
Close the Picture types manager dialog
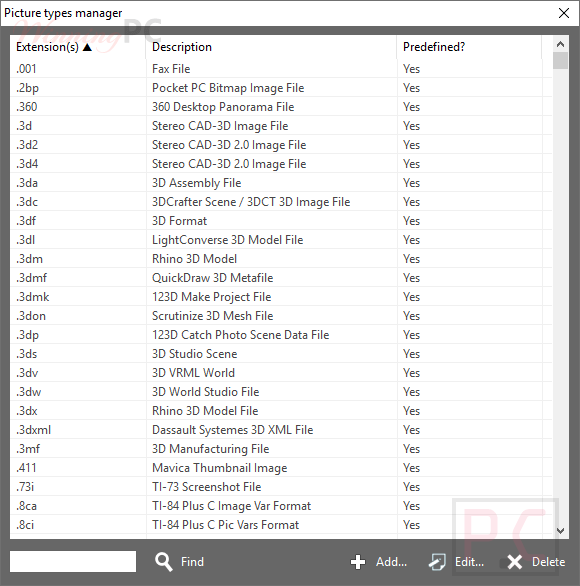coord(564,13)
